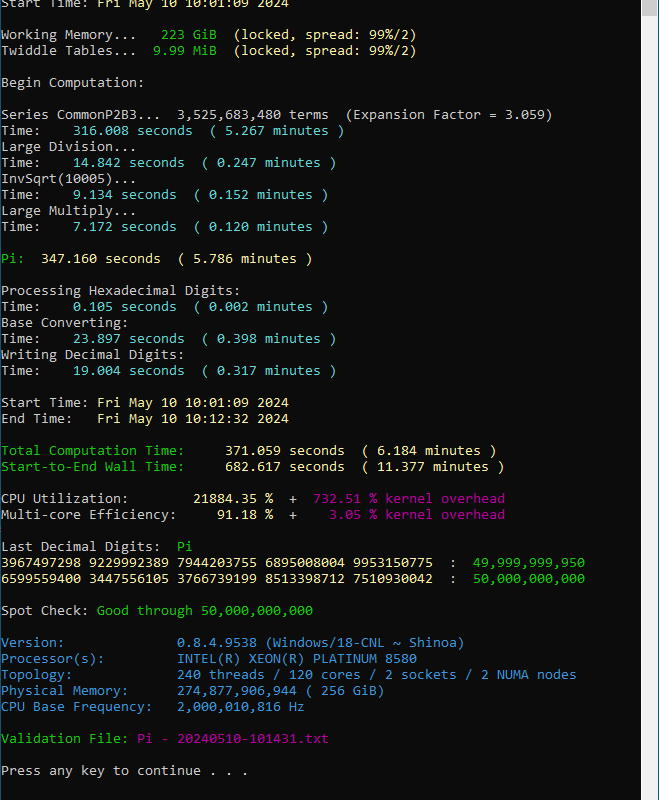Image resolution: width=659 pixels, height=800 pixels.
Task: Click the green 'Pi:' label
Action: 12,259
